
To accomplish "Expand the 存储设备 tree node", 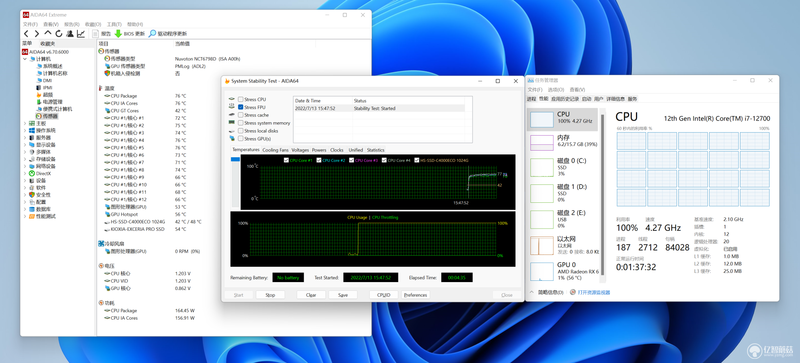I will (26, 159).
